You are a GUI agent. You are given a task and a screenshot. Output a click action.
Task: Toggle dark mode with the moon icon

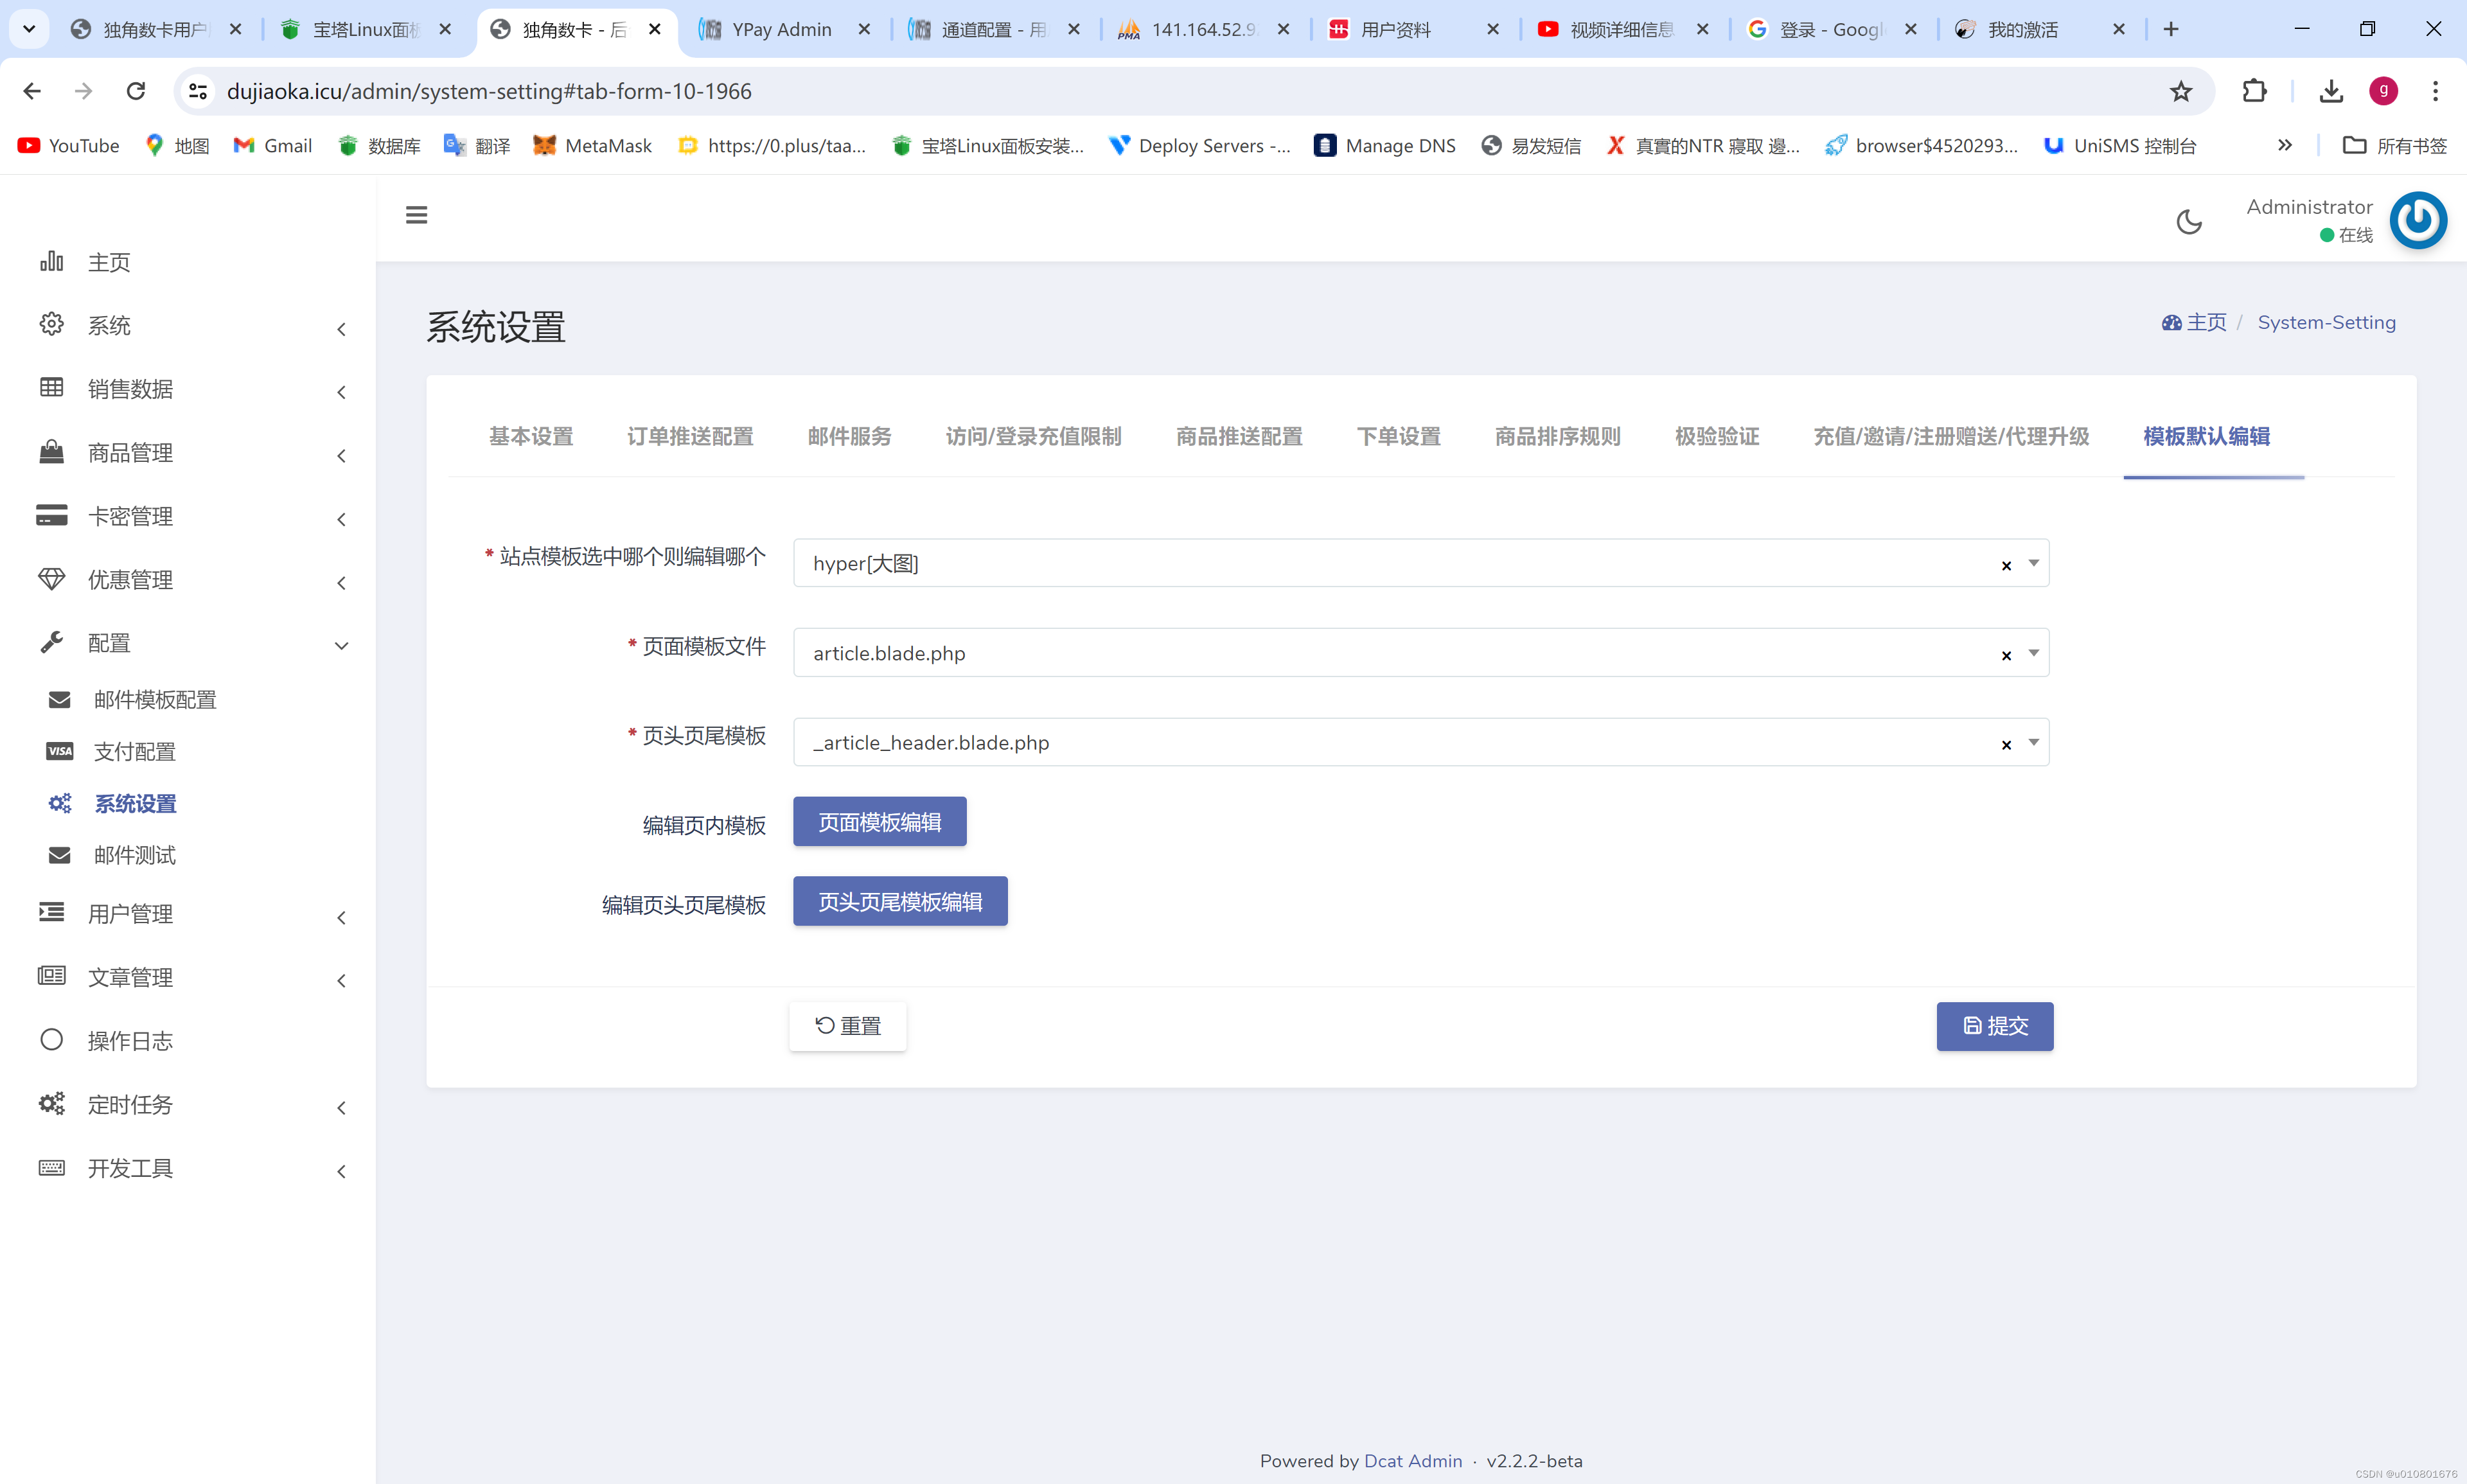tap(2188, 221)
